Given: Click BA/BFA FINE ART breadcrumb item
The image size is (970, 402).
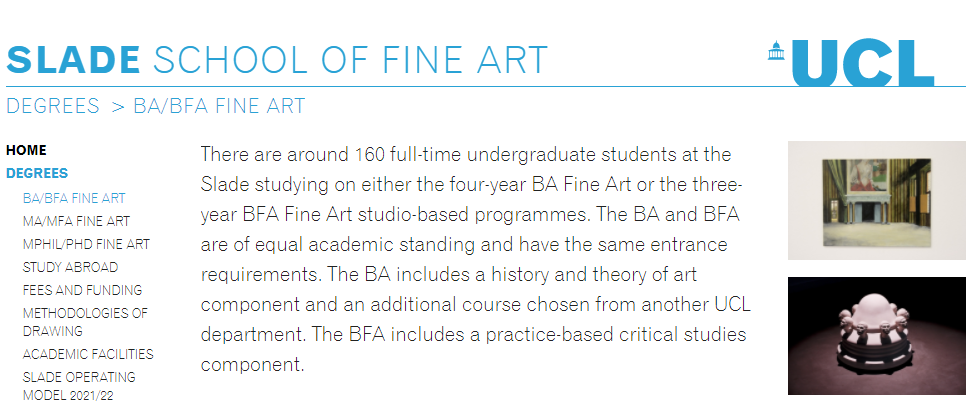Looking at the screenshot, I should pyautogui.click(x=220, y=106).
